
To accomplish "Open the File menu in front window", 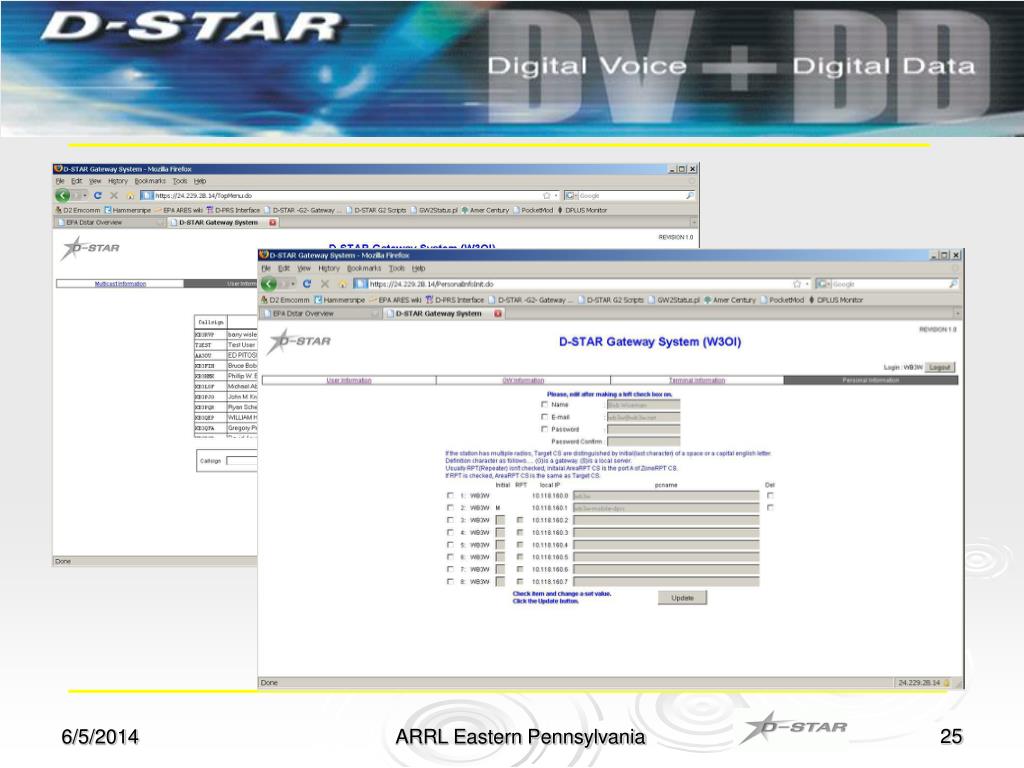I will (266, 268).
